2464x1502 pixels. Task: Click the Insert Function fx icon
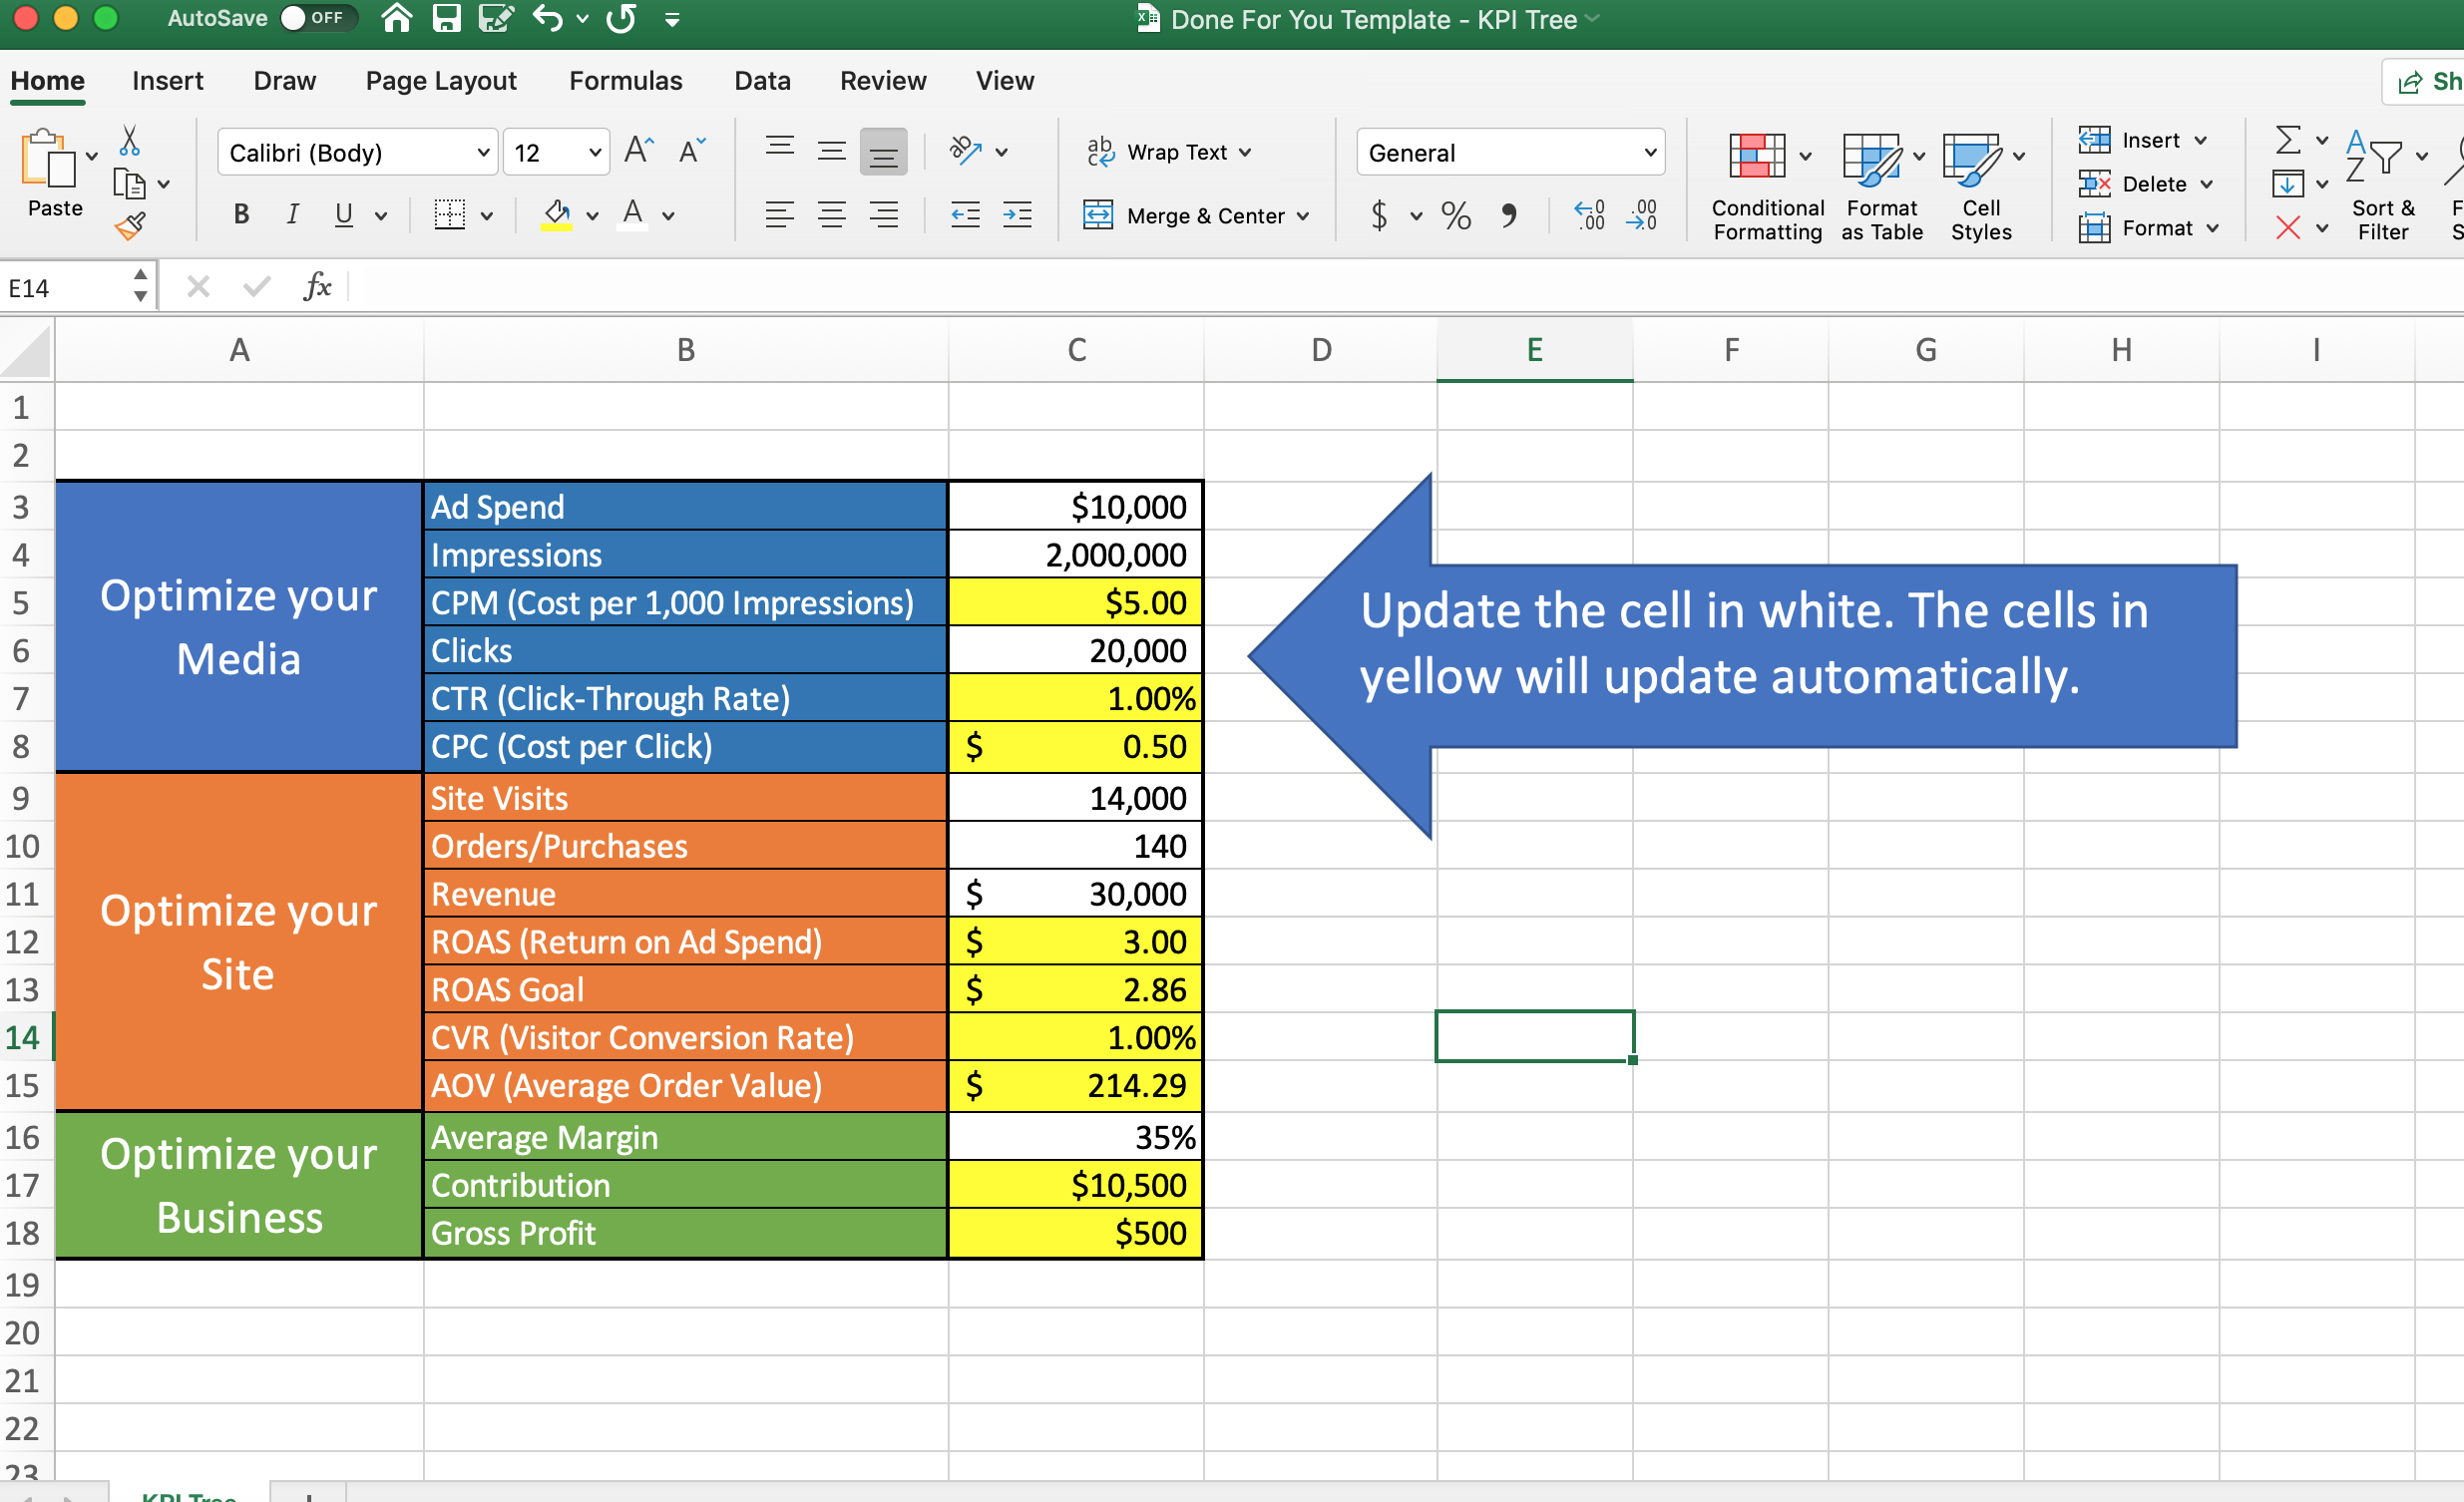pos(316,287)
